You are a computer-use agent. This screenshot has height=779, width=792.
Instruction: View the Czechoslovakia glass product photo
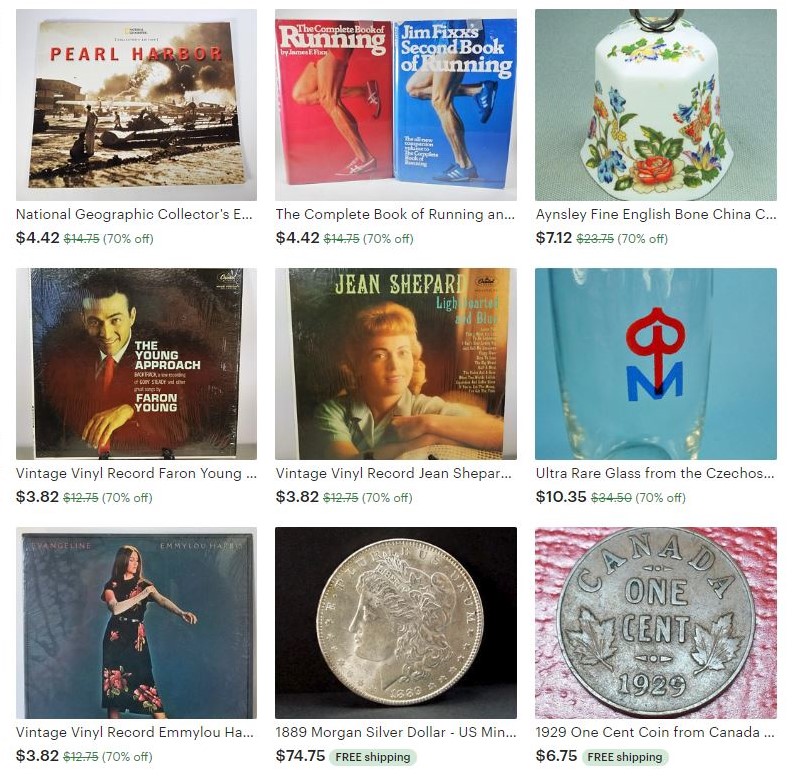(x=656, y=364)
